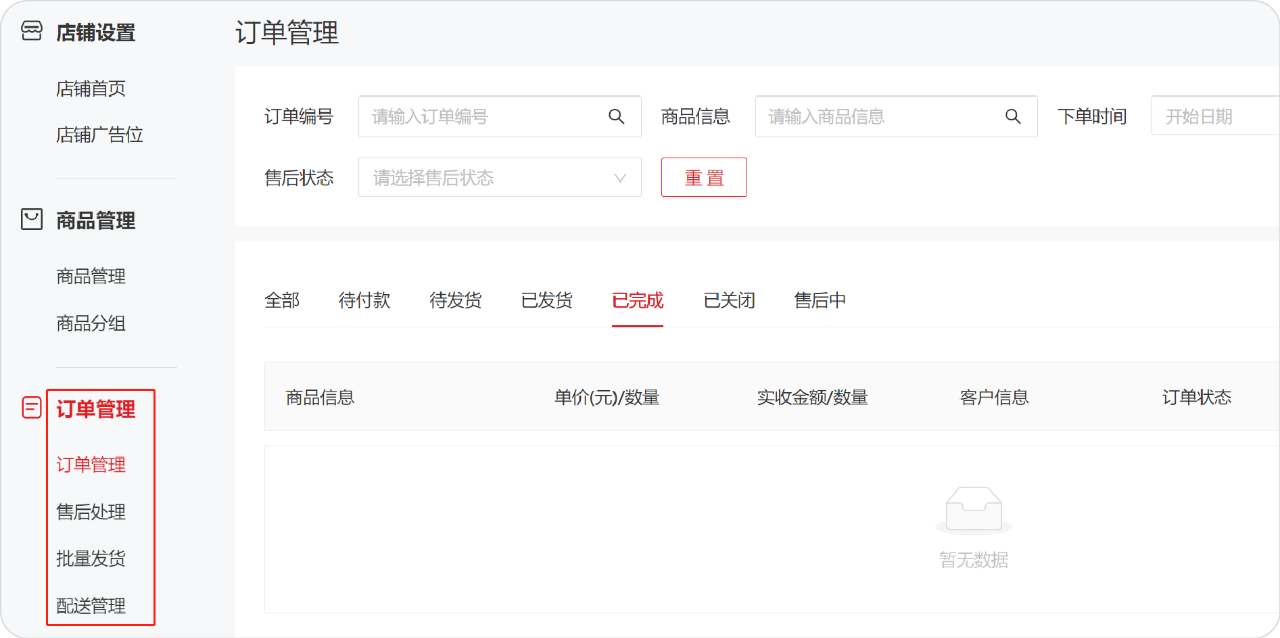
Task: Go to 店铺广告位 sidebar item
Action: point(100,135)
